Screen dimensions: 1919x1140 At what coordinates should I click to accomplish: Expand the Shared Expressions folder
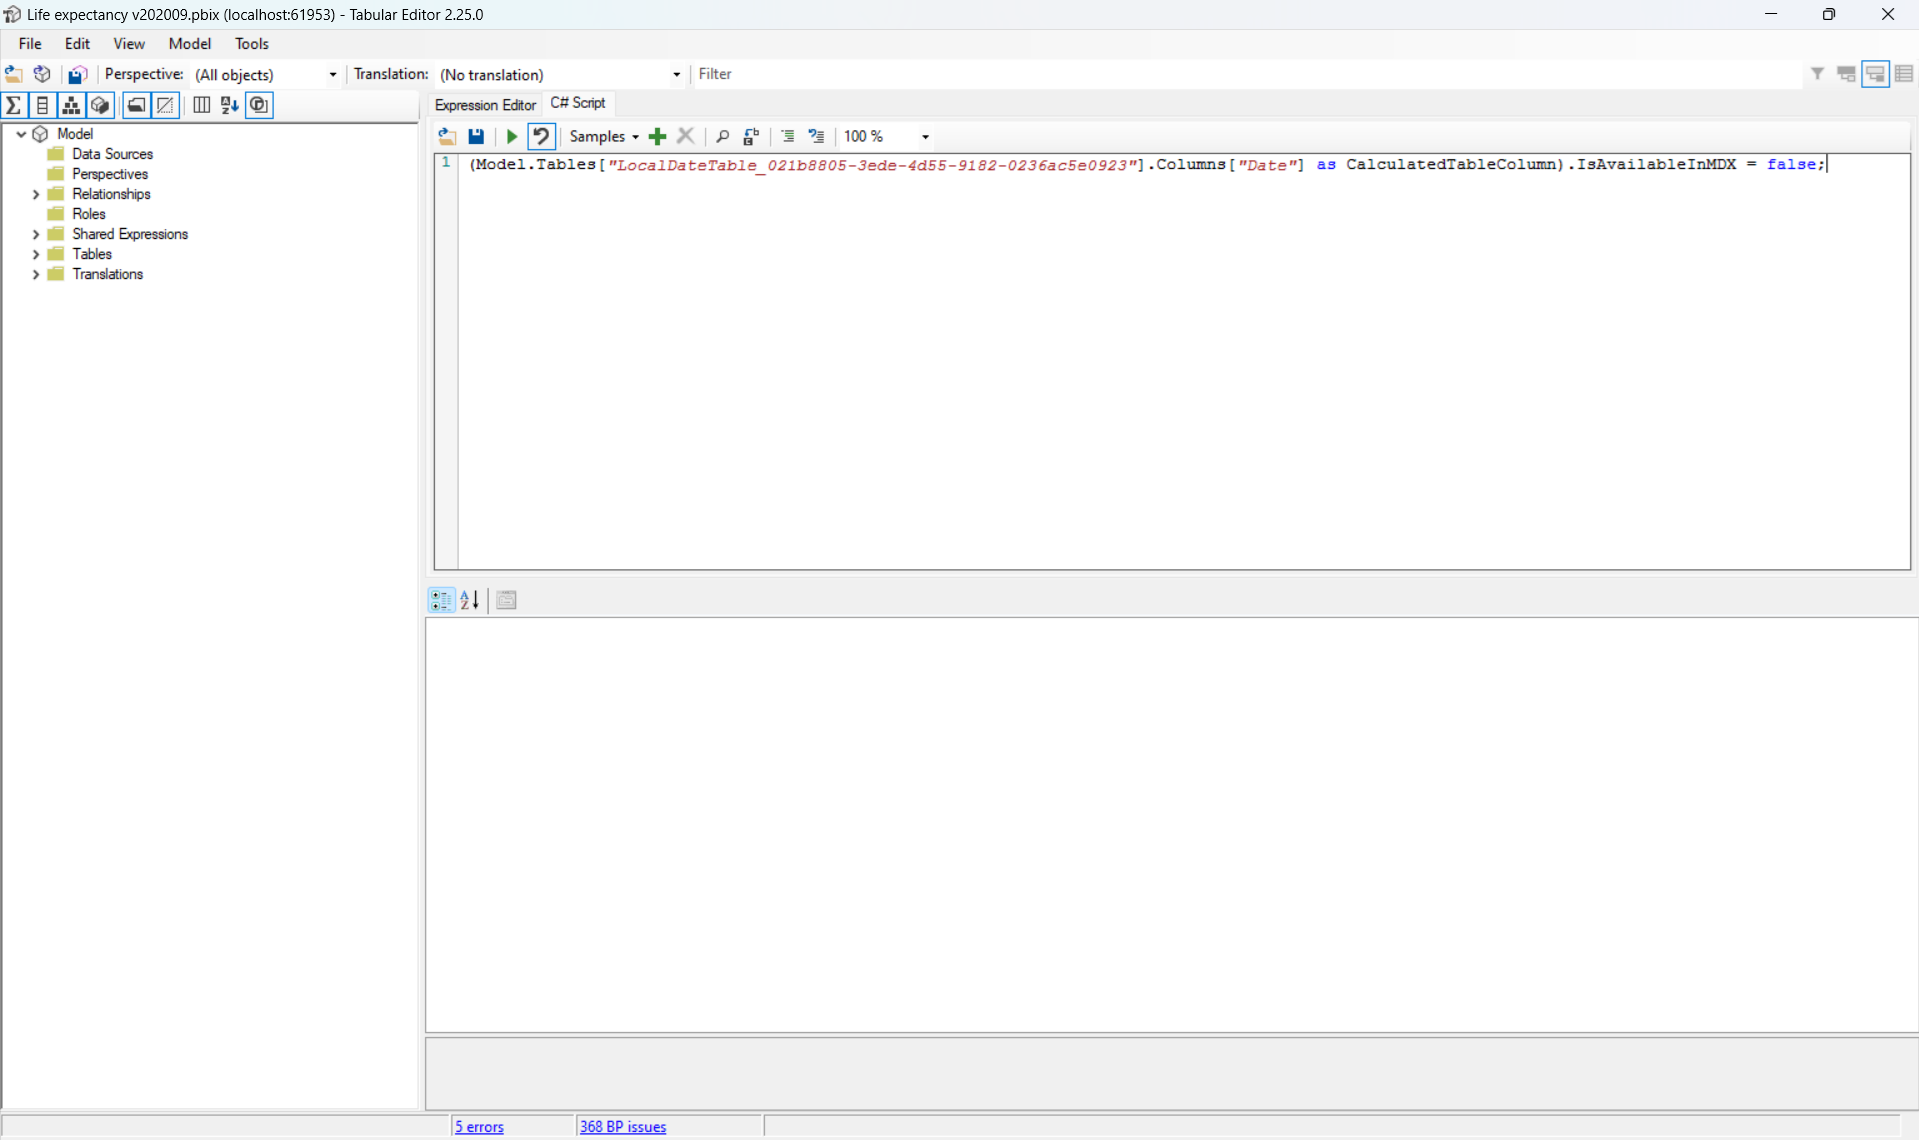point(36,234)
